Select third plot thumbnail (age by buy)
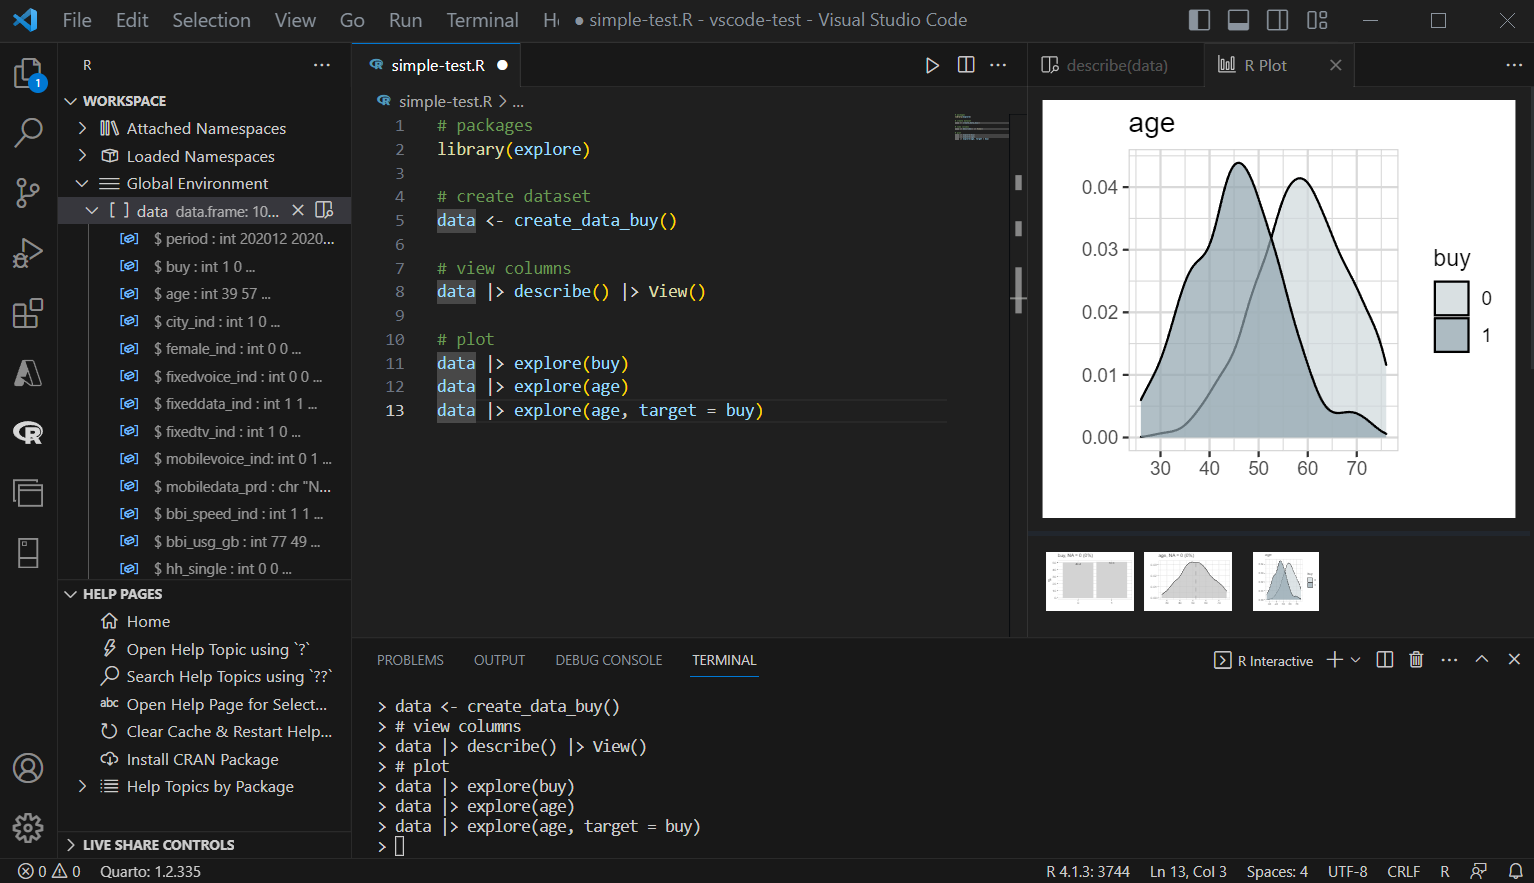 coord(1286,581)
